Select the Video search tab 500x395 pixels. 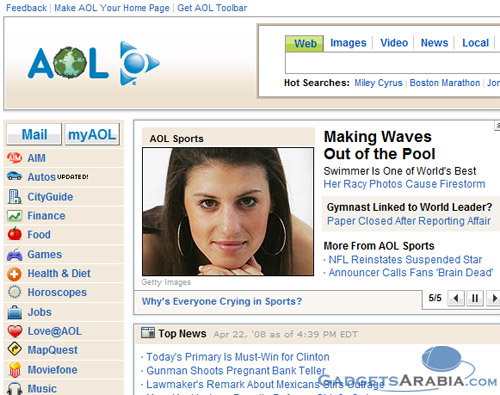[x=394, y=43]
